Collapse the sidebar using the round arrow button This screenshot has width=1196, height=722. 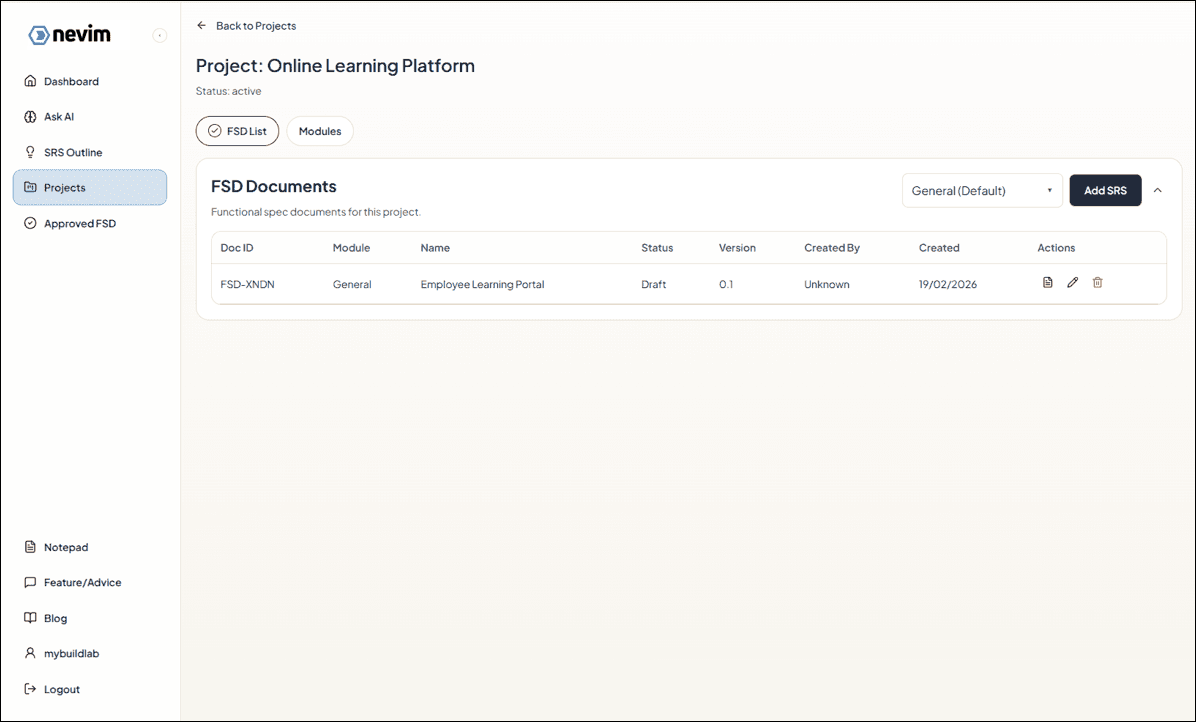tap(159, 36)
